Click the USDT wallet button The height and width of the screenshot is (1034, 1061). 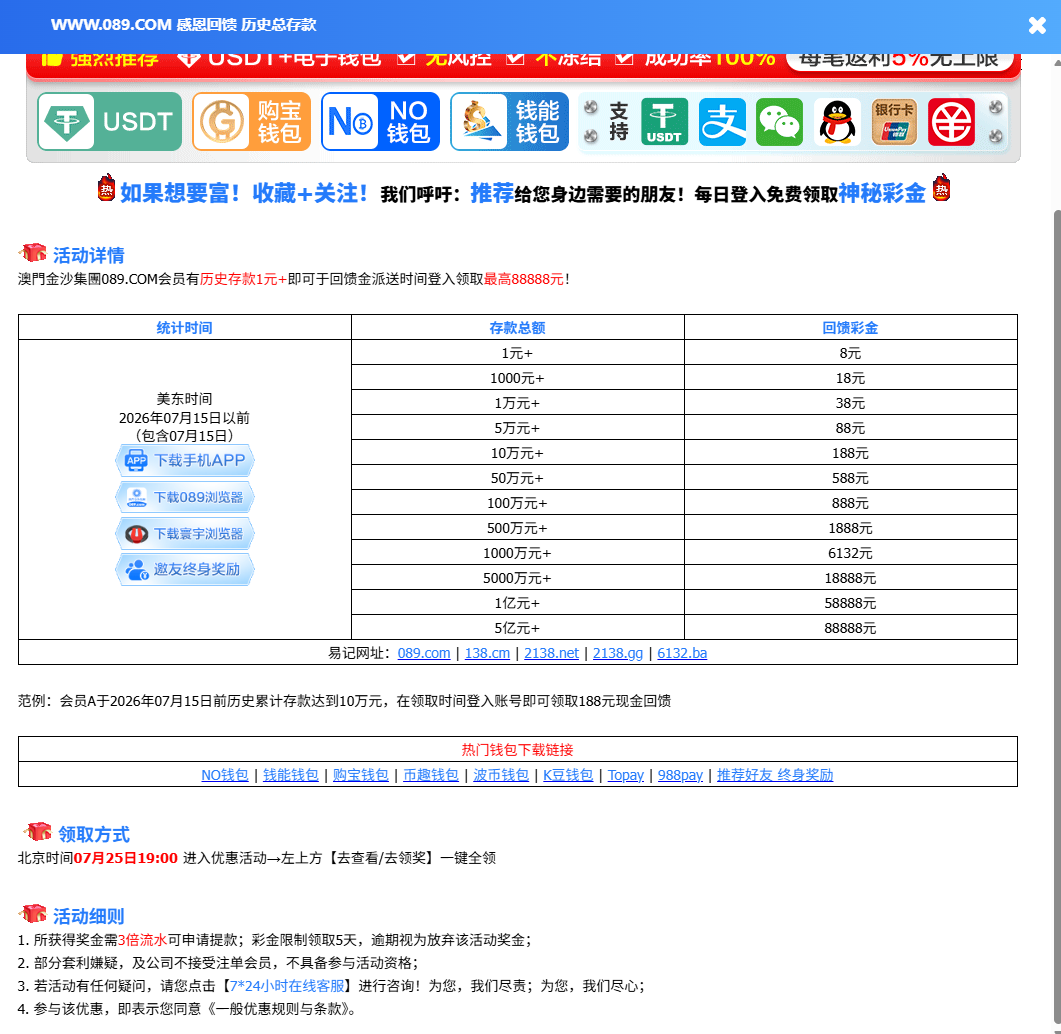(110, 122)
